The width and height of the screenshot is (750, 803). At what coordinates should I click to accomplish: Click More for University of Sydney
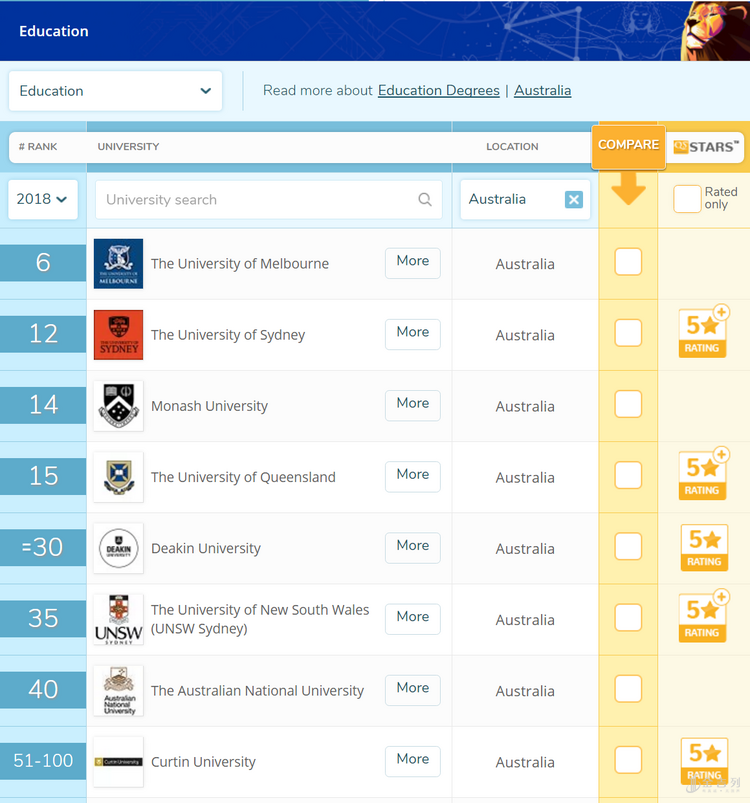[413, 334]
